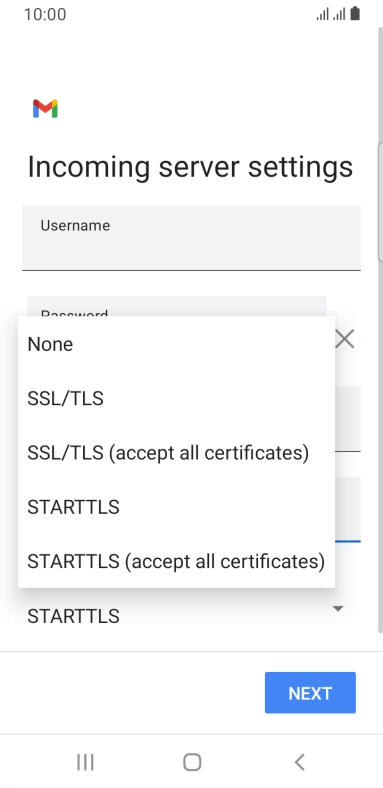The height and width of the screenshot is (788, 383).
Task: Tap the signal strength icons
Action: pos(331,14)
